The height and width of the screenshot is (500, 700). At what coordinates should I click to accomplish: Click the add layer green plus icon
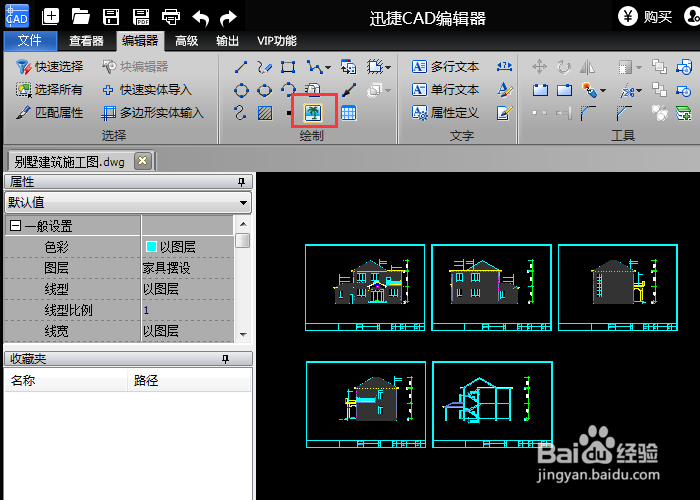click(x=683, y=113)
